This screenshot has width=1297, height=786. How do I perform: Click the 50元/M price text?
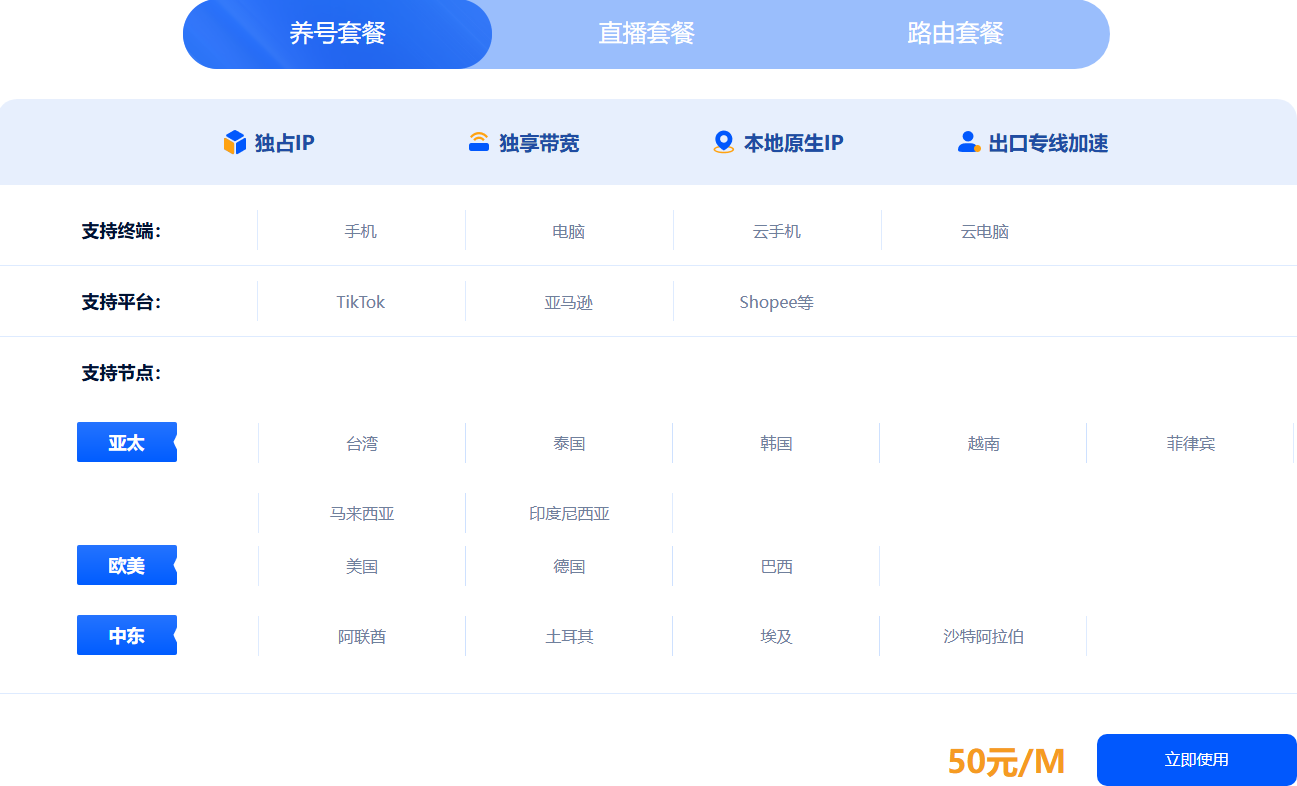click(1006, 762)
